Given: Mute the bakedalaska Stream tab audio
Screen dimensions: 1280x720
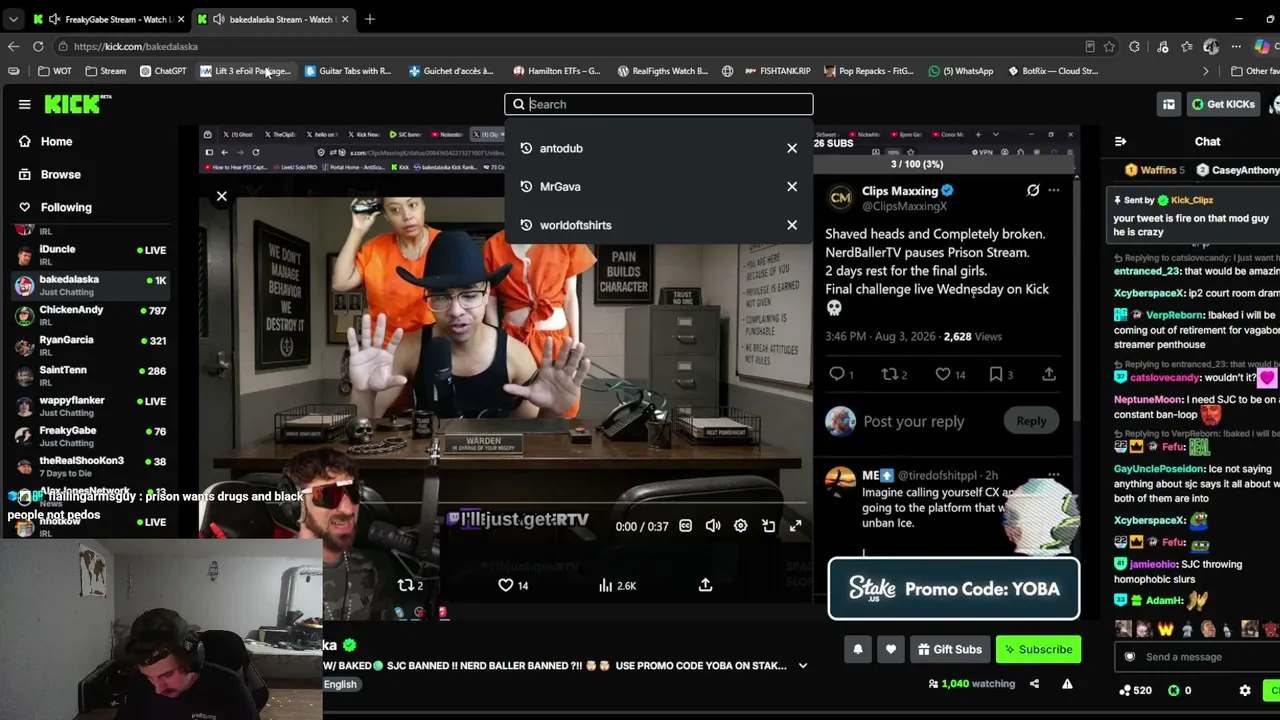Looking at the screenshot, I should click(218, 19).
